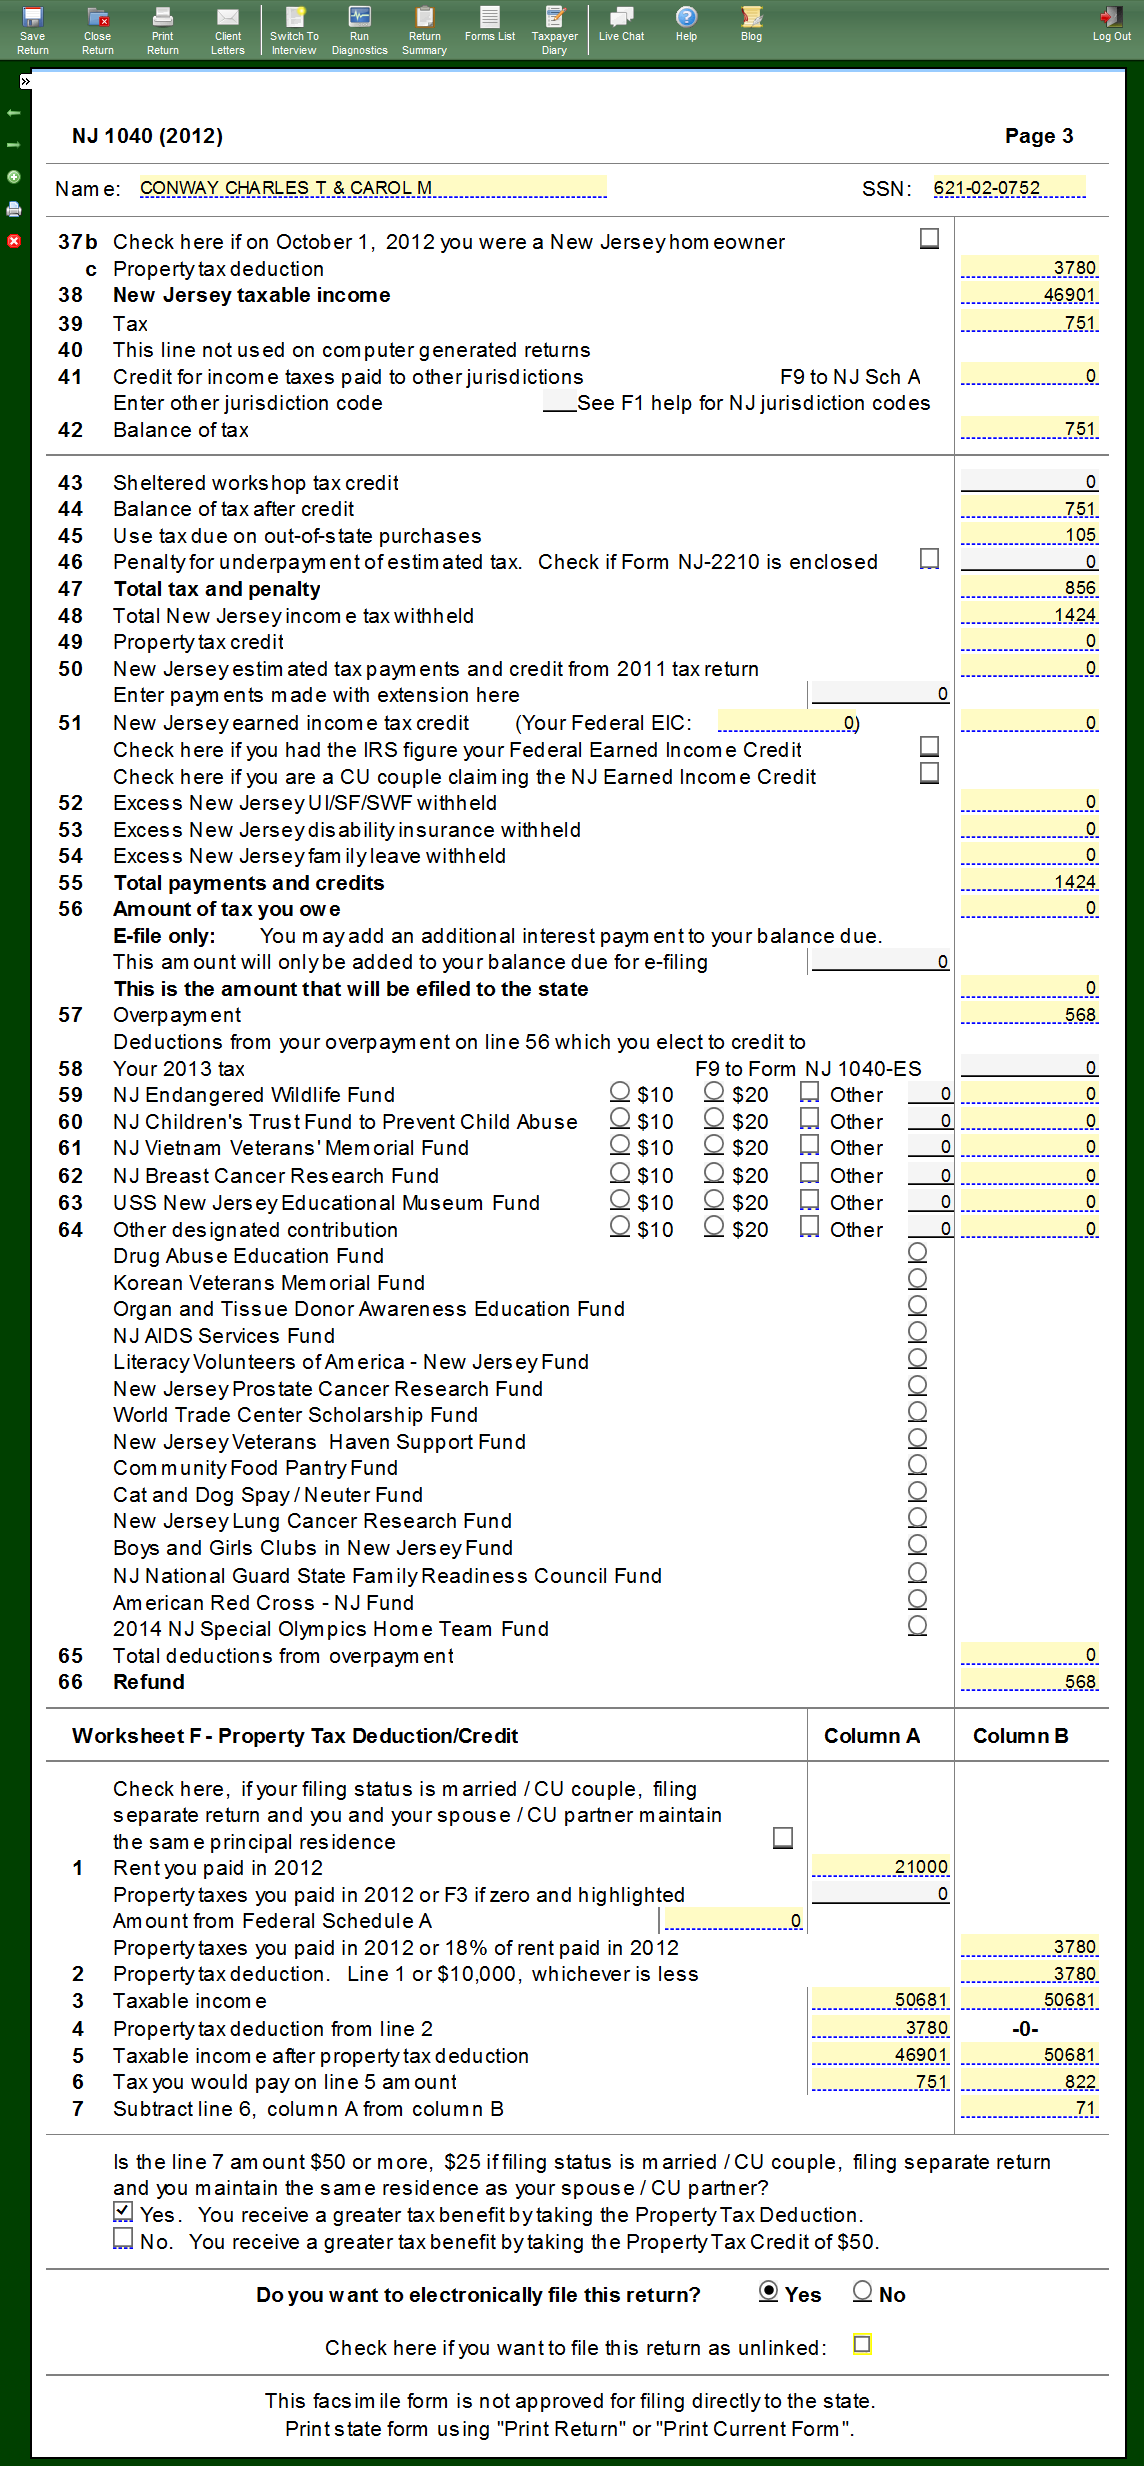The height and width of the screenshot is (2466, 1144).
Task: Open Run Diagnostics from the toolbar
Action: pyautogui.click(x=359, y=30)
